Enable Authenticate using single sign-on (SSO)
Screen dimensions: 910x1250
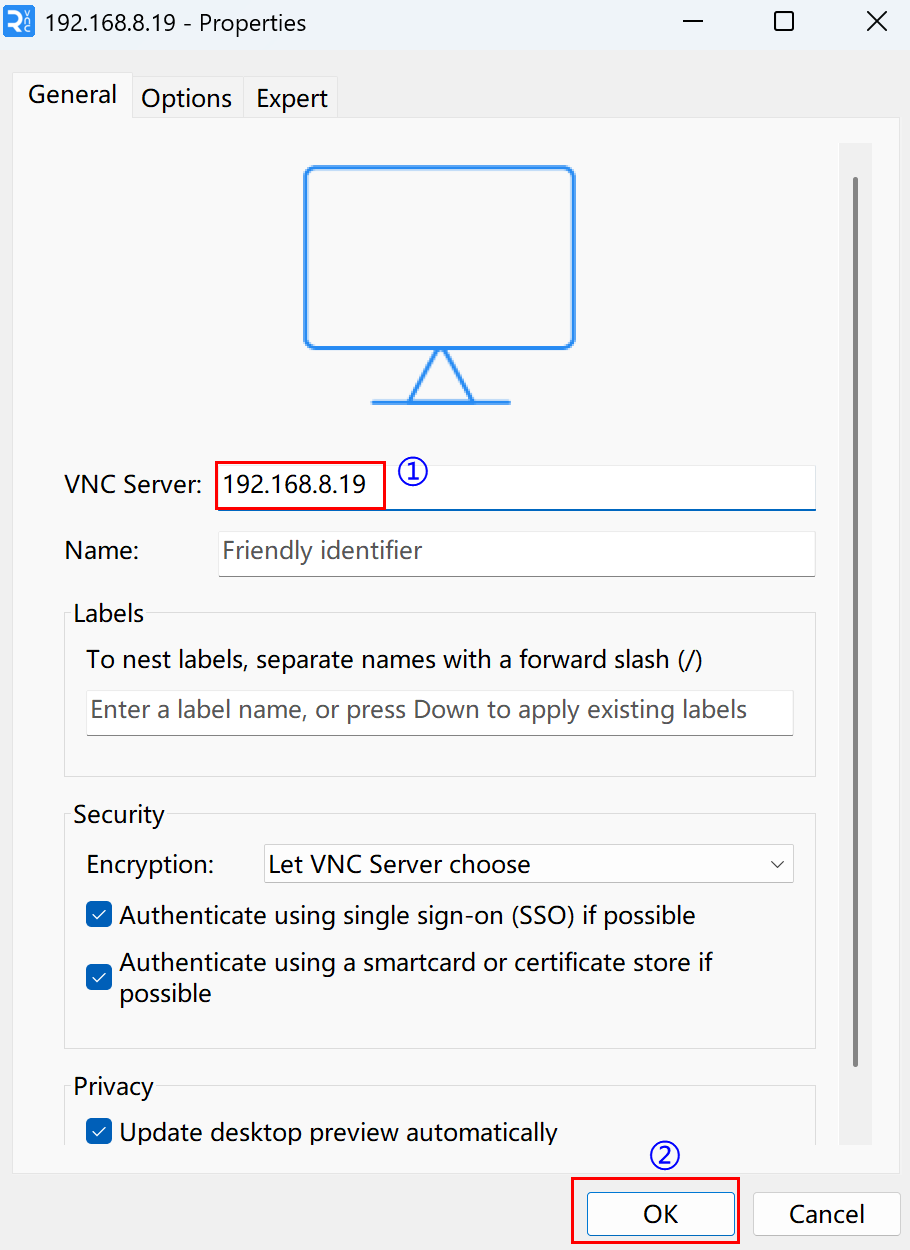[98, 914]
